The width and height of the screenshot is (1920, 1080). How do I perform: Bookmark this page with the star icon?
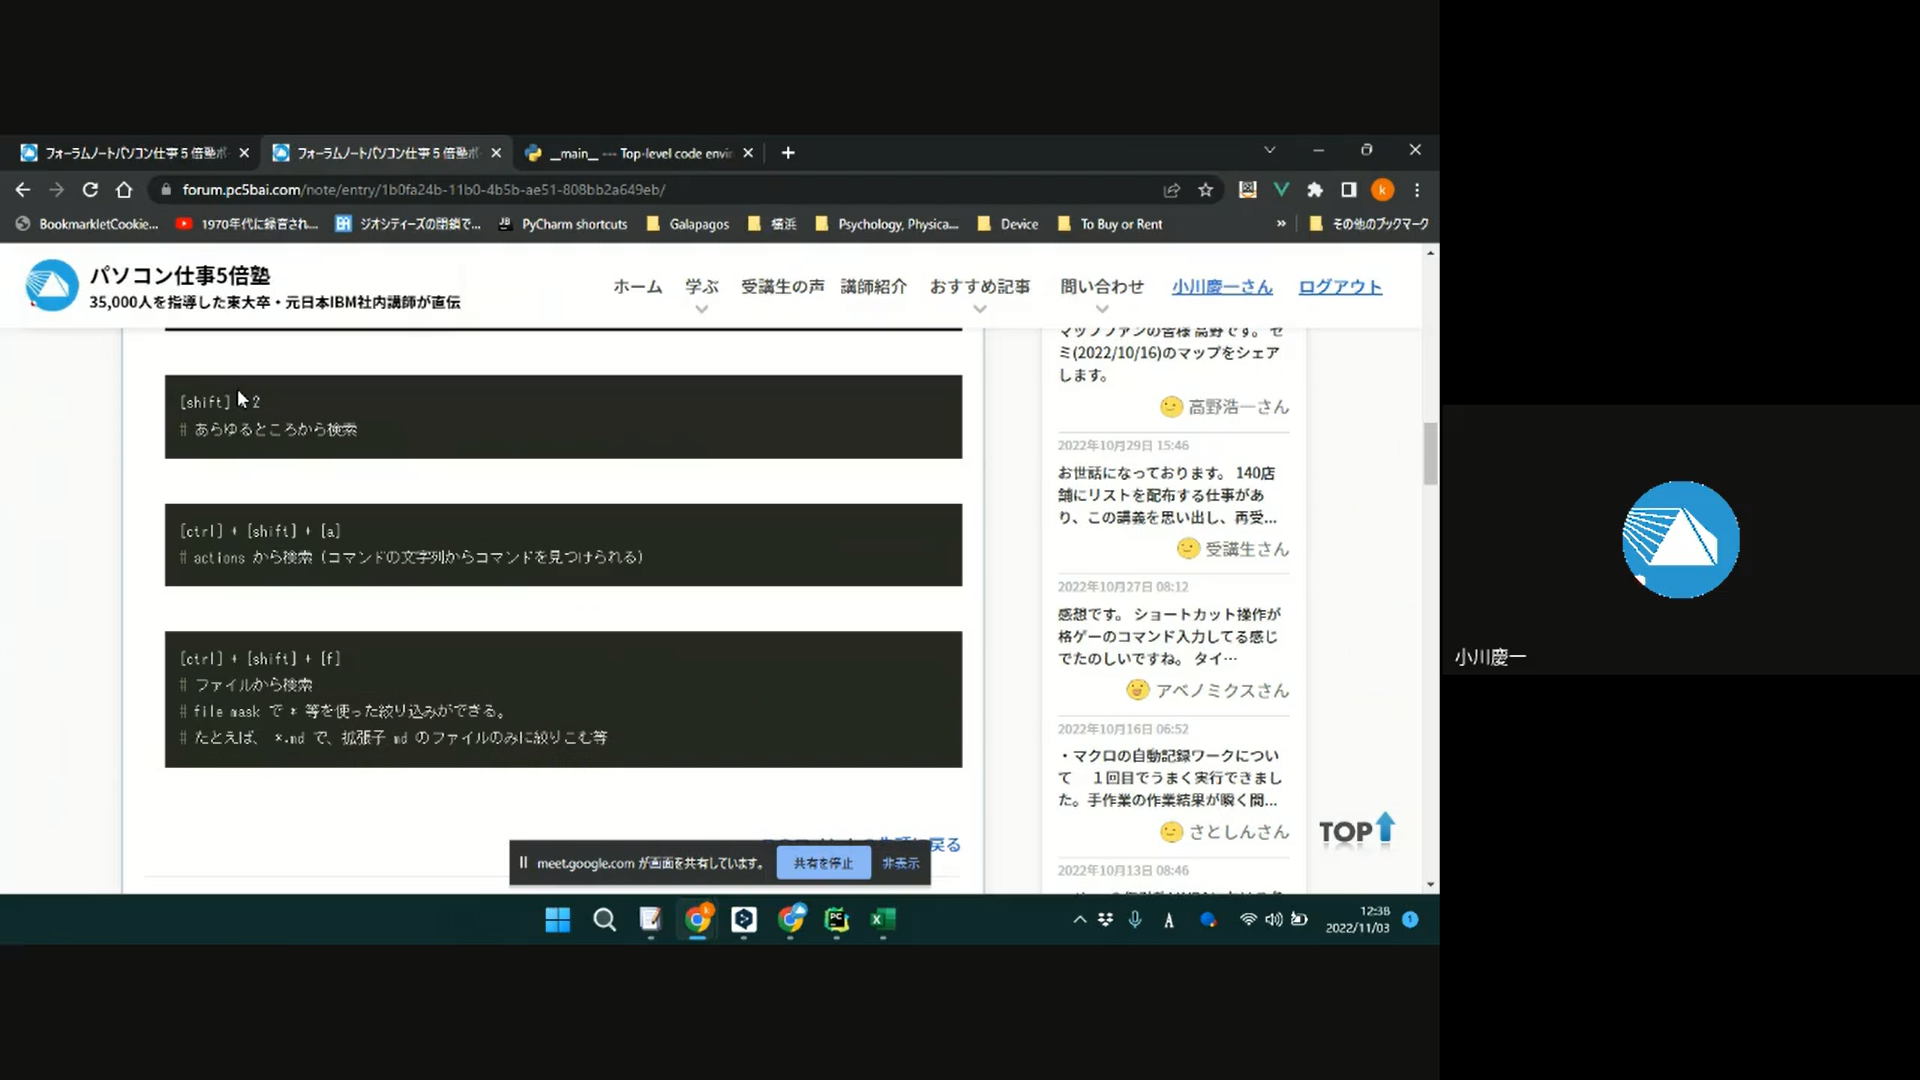coord(1206,190)
